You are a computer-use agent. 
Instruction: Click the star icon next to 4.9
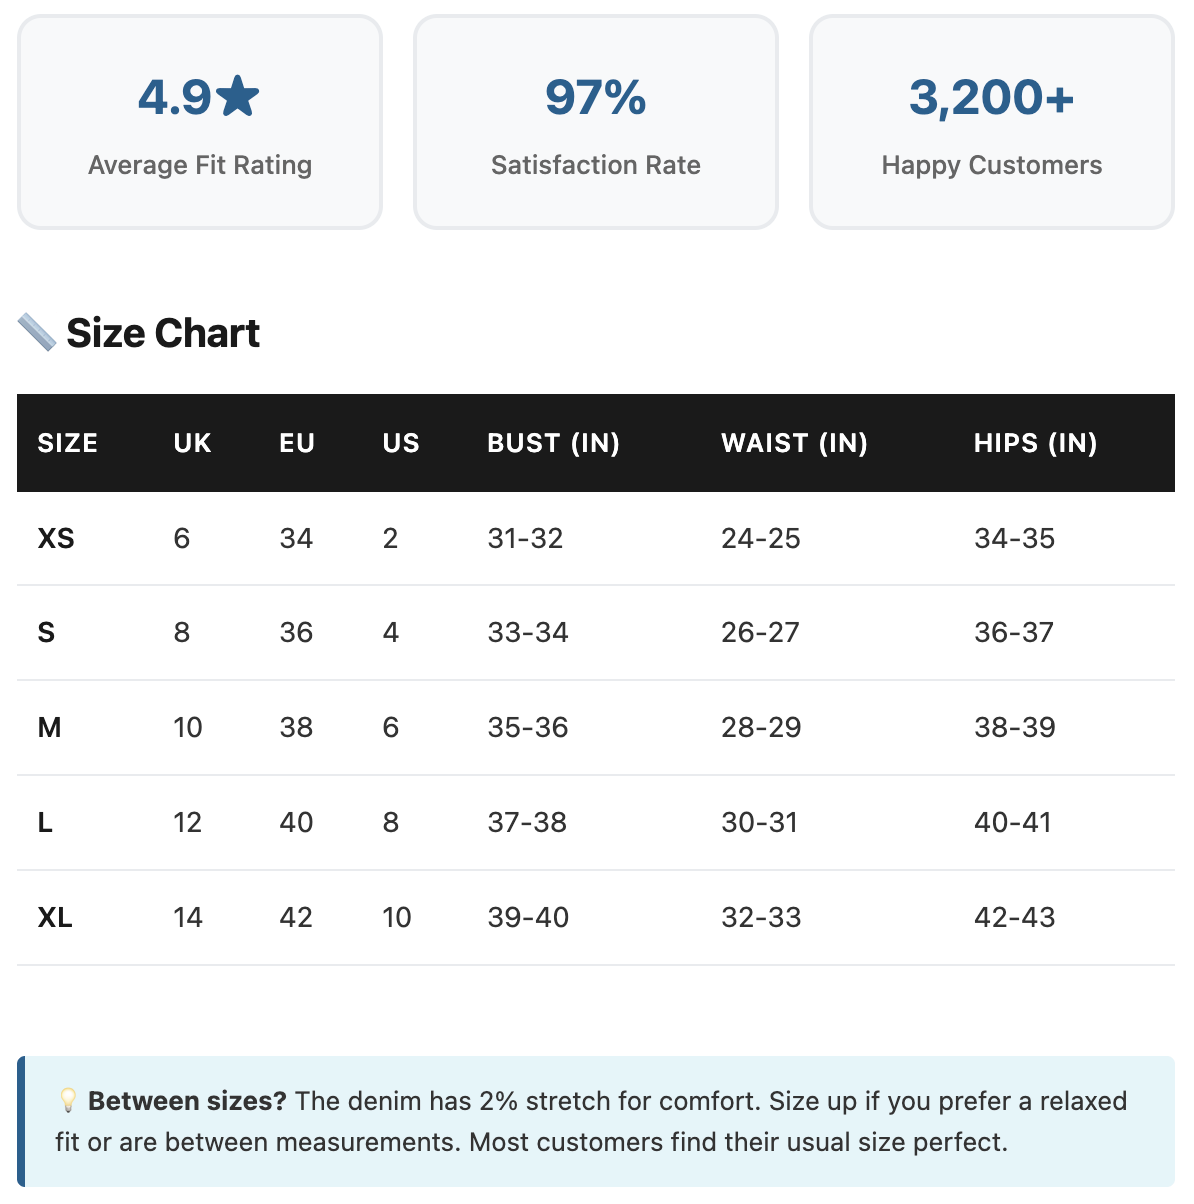pos(238,97)
